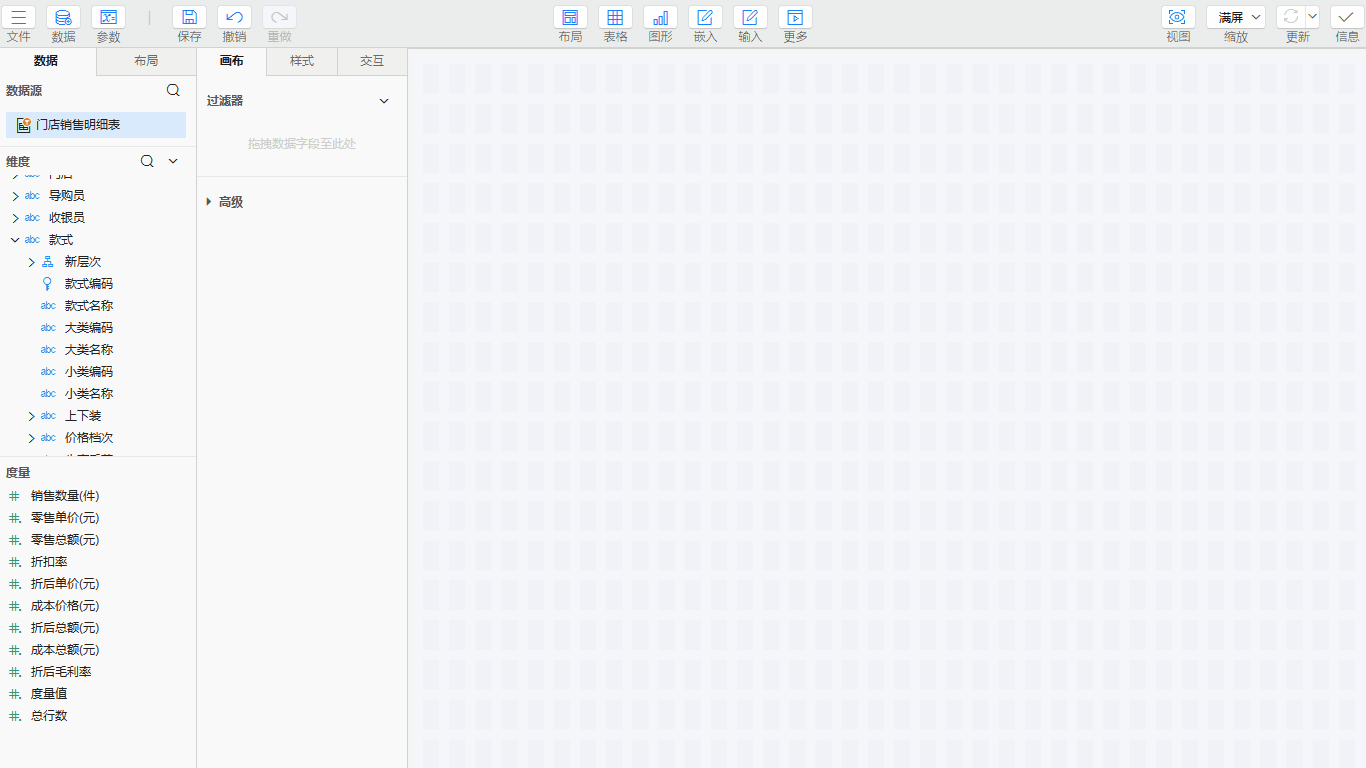Insert a 图形 chart component
Screen dimensions: 1366x768
(660, 17)
